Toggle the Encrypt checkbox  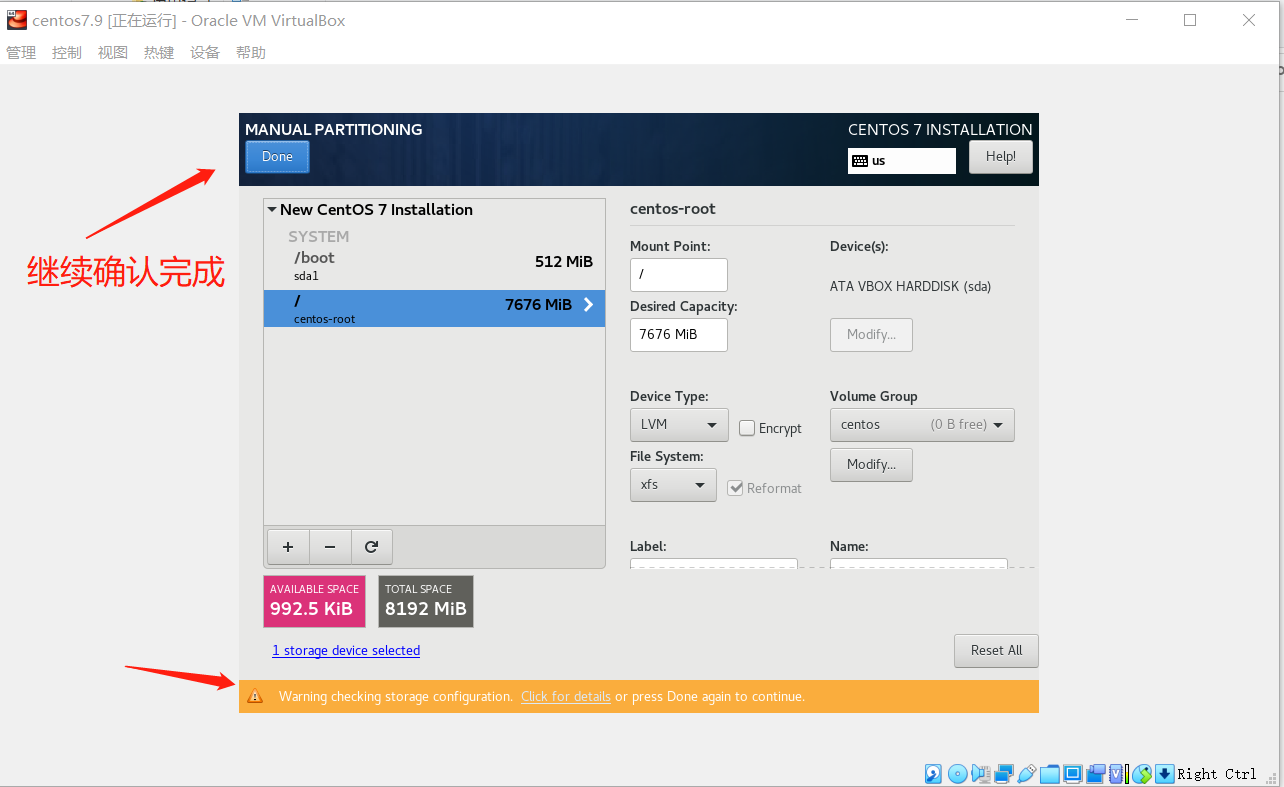[747, 428]
